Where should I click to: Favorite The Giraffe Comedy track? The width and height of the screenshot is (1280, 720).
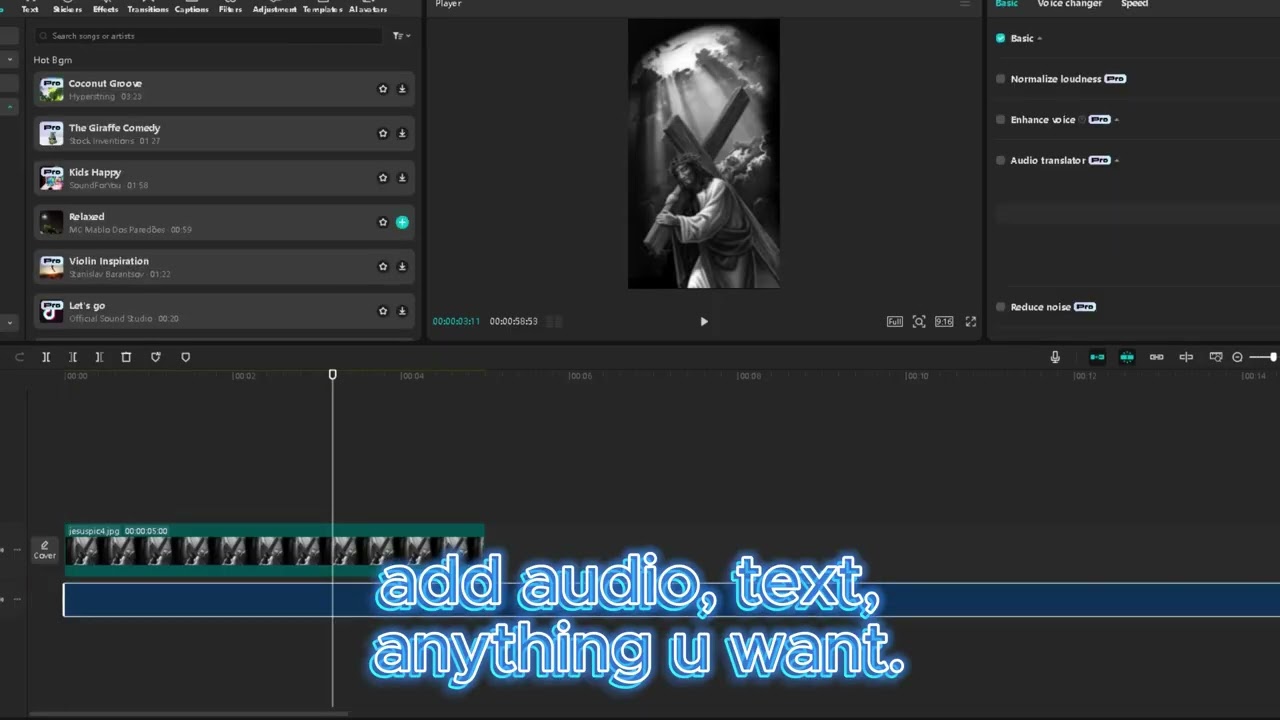point(382,133)
